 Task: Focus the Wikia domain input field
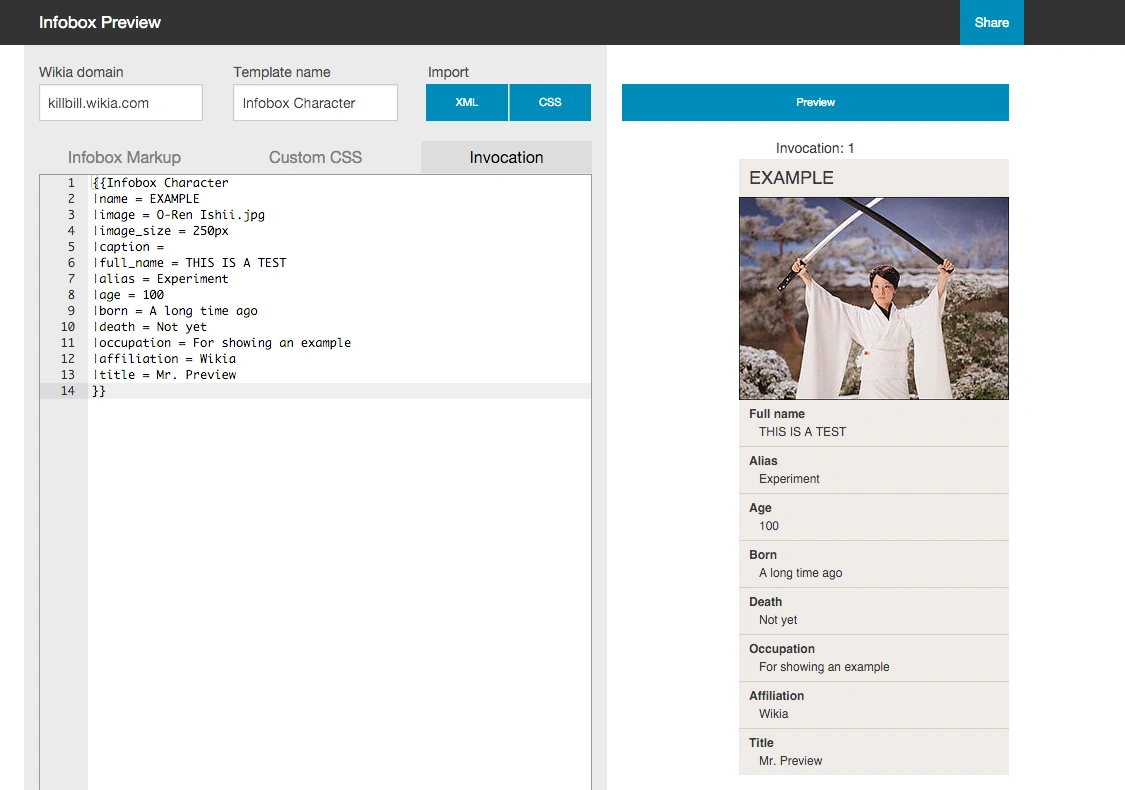pyautogui.click(x=120, y=102)
